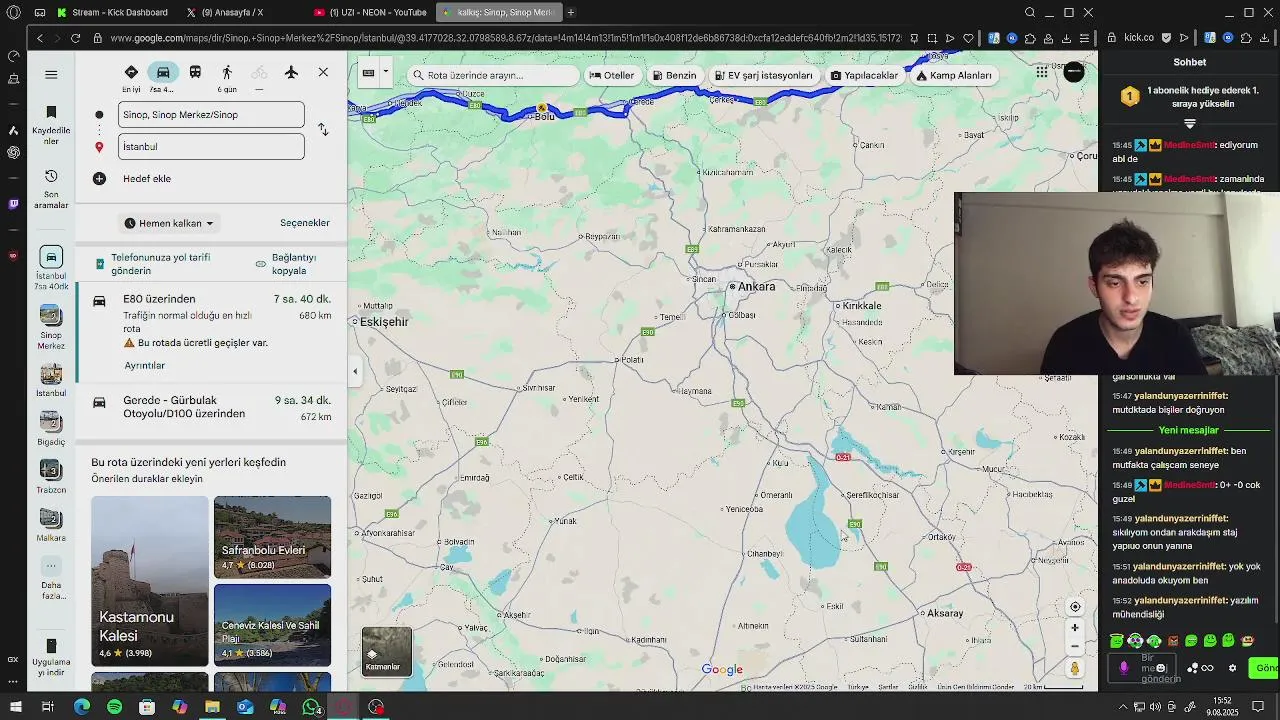Show your location on the map
Viewport: 1280px width, 720px height.
point(1075,607)
